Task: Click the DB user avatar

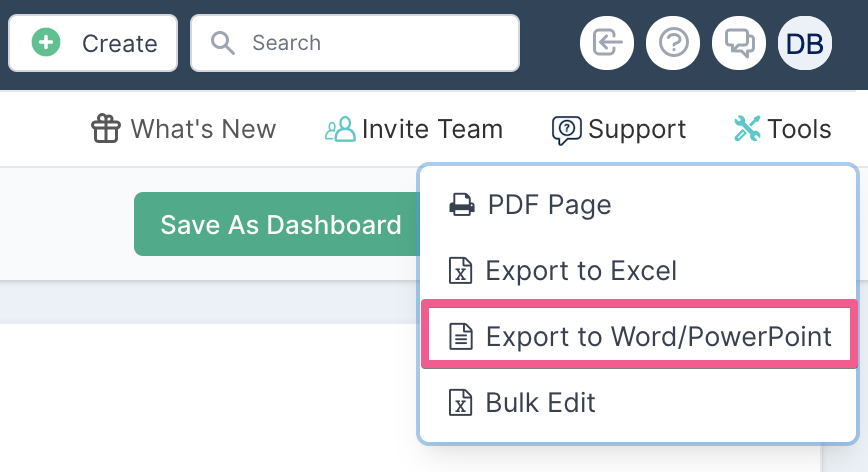Action: pyautogui.click(x=804, y=43)
